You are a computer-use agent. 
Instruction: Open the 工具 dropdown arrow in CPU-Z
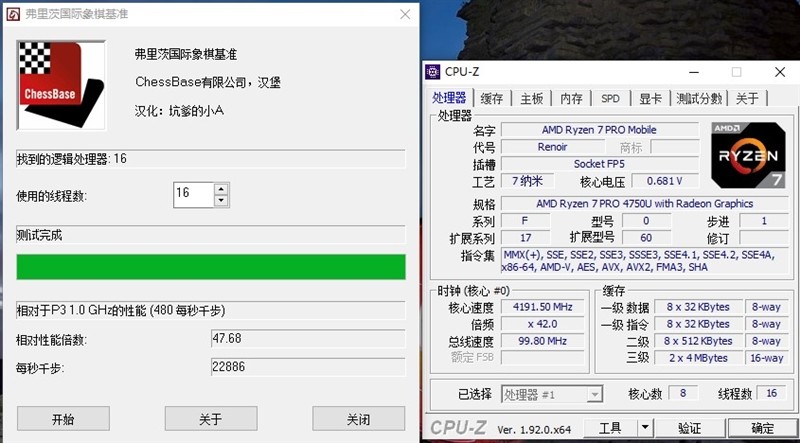click(x=645, y=428)
